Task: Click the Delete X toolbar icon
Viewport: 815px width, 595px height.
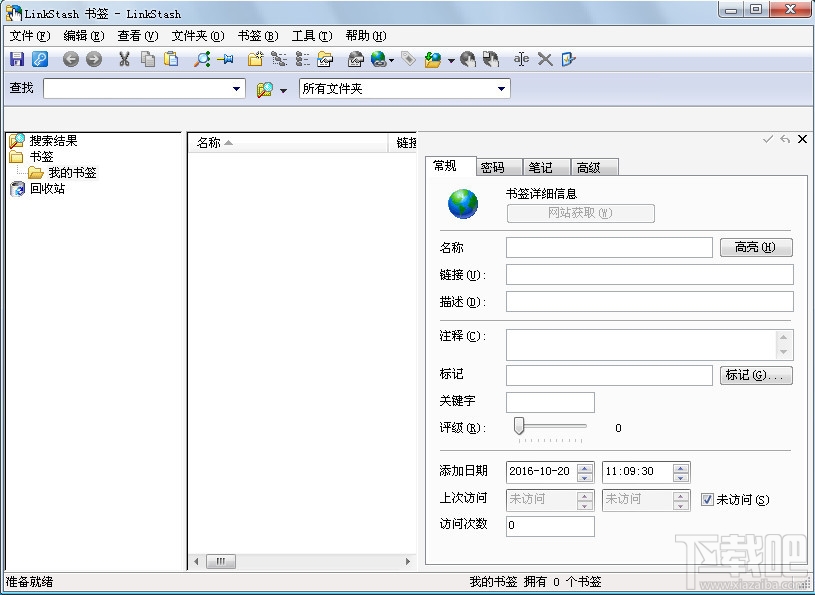Action: 545,59
